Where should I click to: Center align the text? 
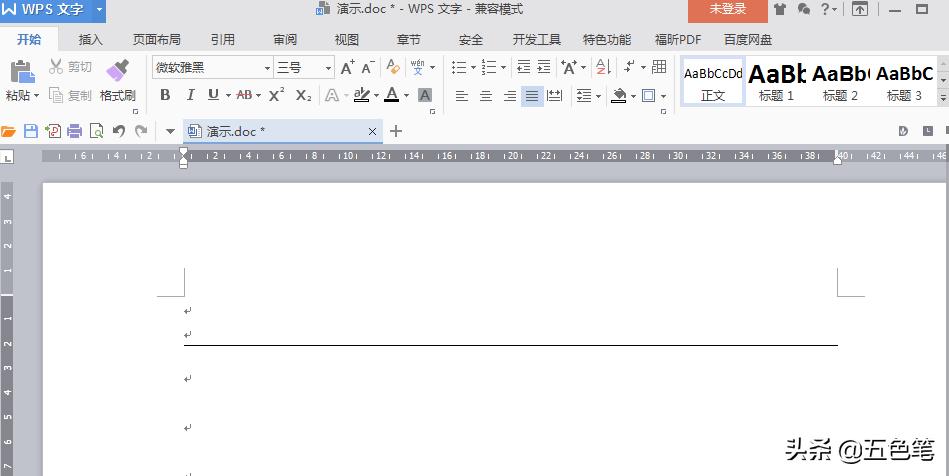[x=485, y=95]
